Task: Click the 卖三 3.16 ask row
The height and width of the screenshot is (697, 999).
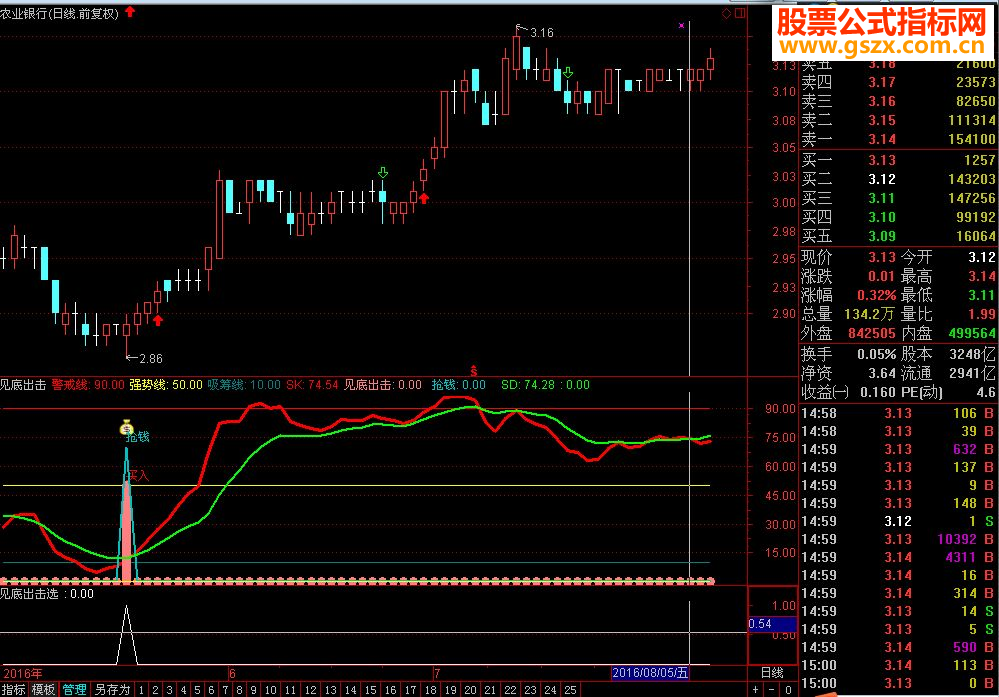Action: click(x=898, y=101)
